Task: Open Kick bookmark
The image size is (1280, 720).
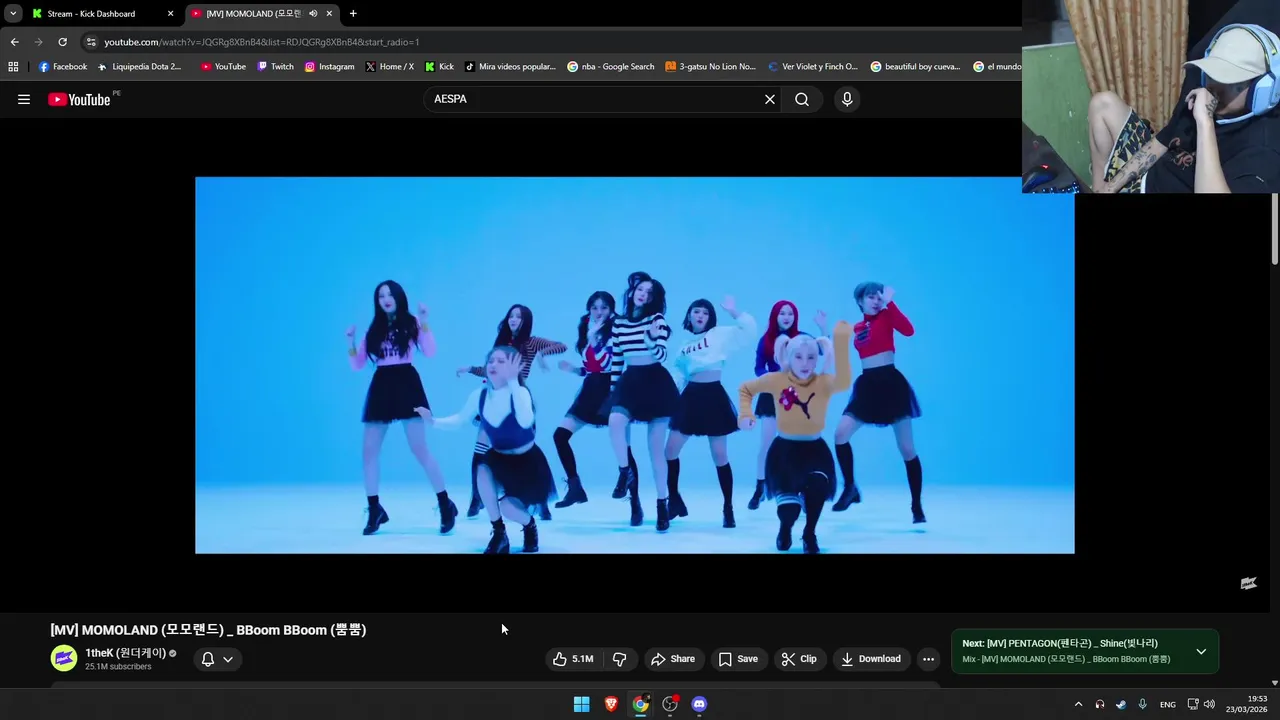Action: [439, 67]
